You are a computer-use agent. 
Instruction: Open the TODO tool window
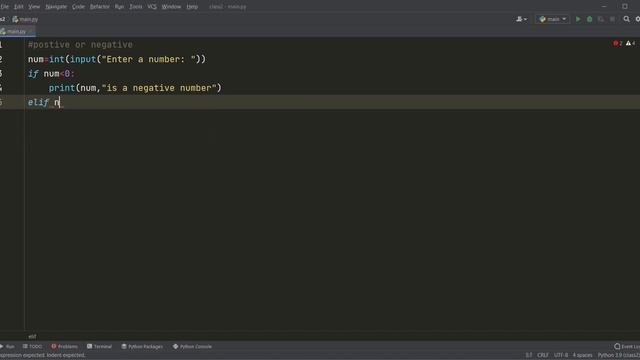(32, 347)
